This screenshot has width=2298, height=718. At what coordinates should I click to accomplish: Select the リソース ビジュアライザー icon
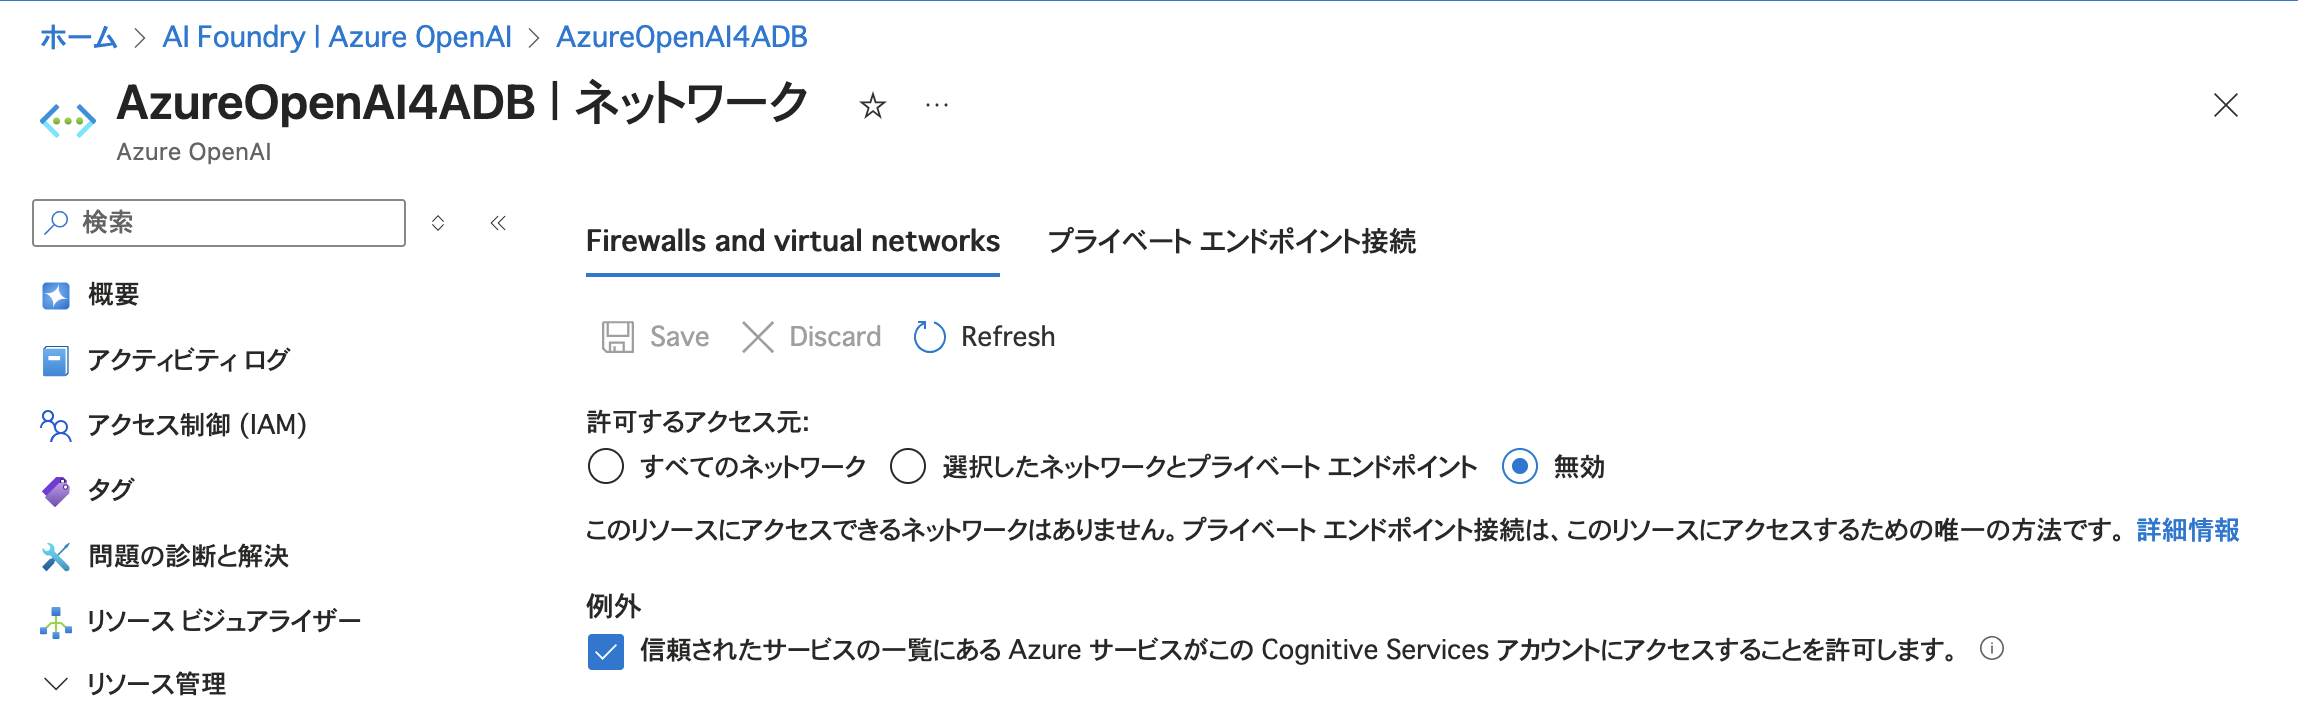point(55,620)
